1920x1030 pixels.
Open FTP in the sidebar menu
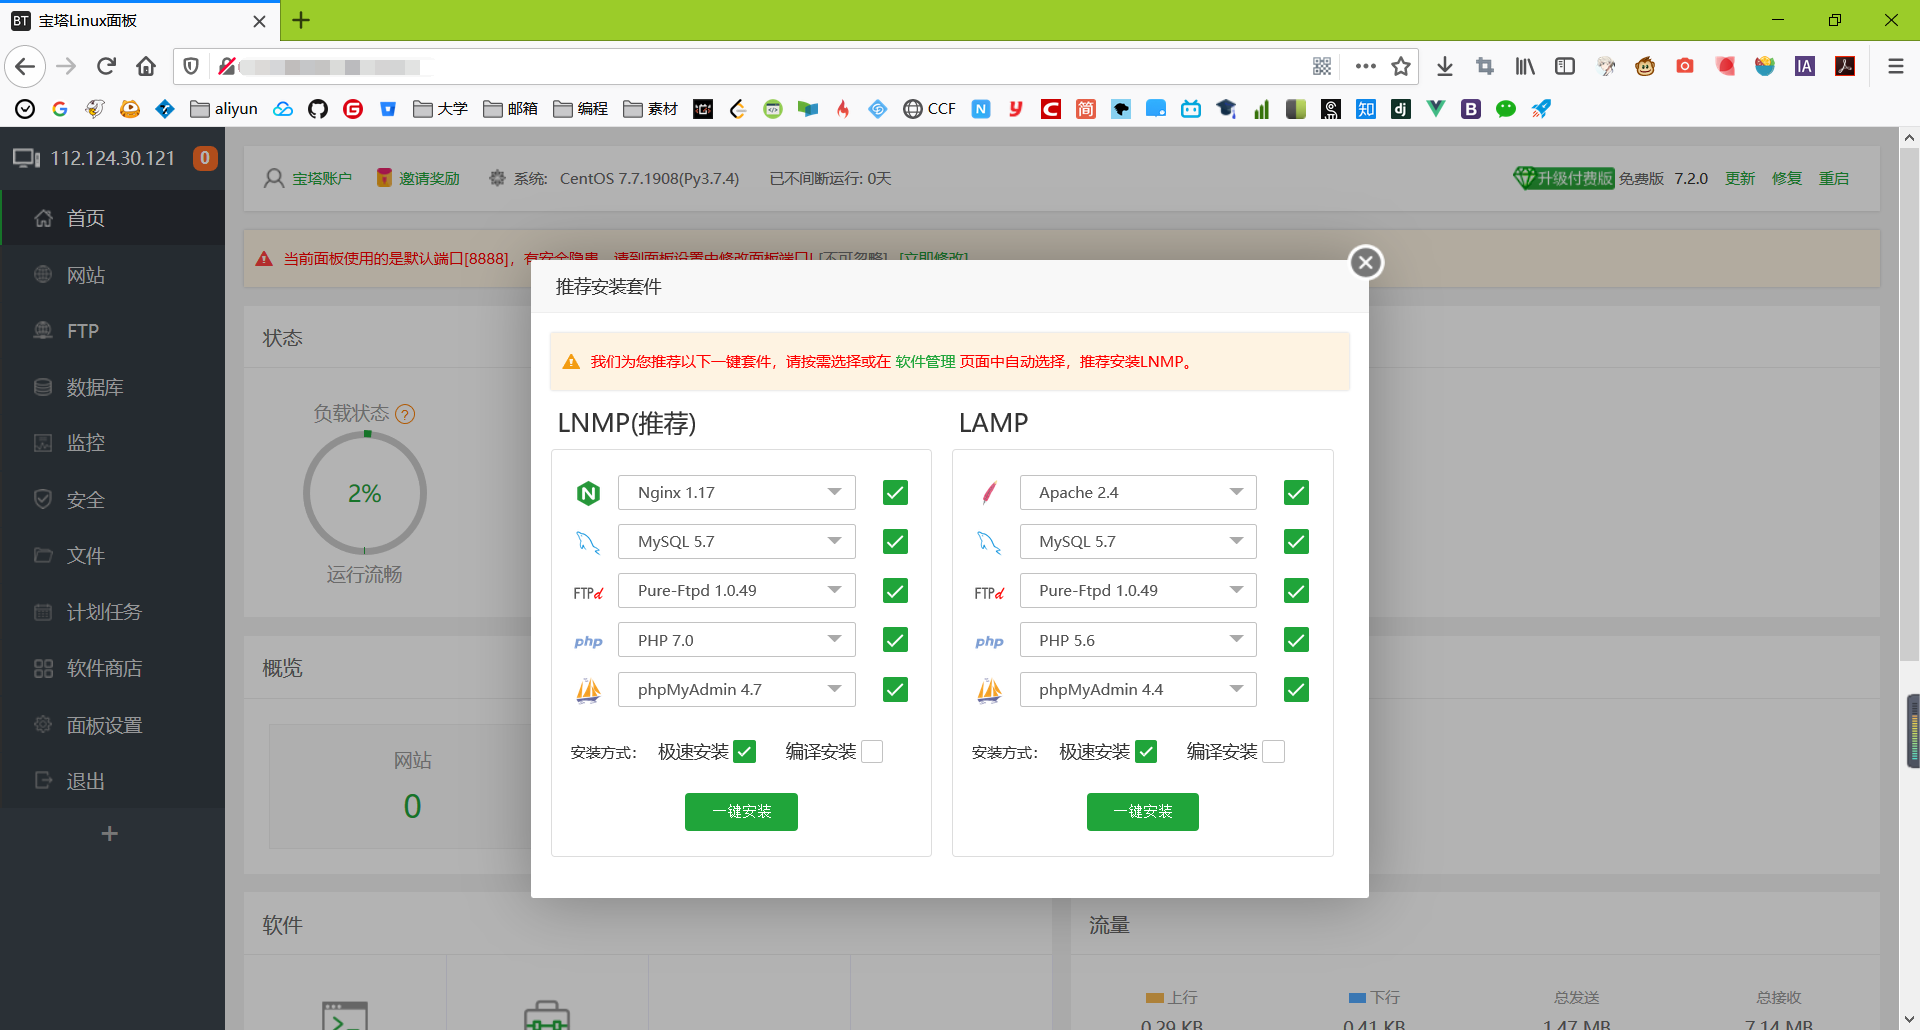[112, 331]
